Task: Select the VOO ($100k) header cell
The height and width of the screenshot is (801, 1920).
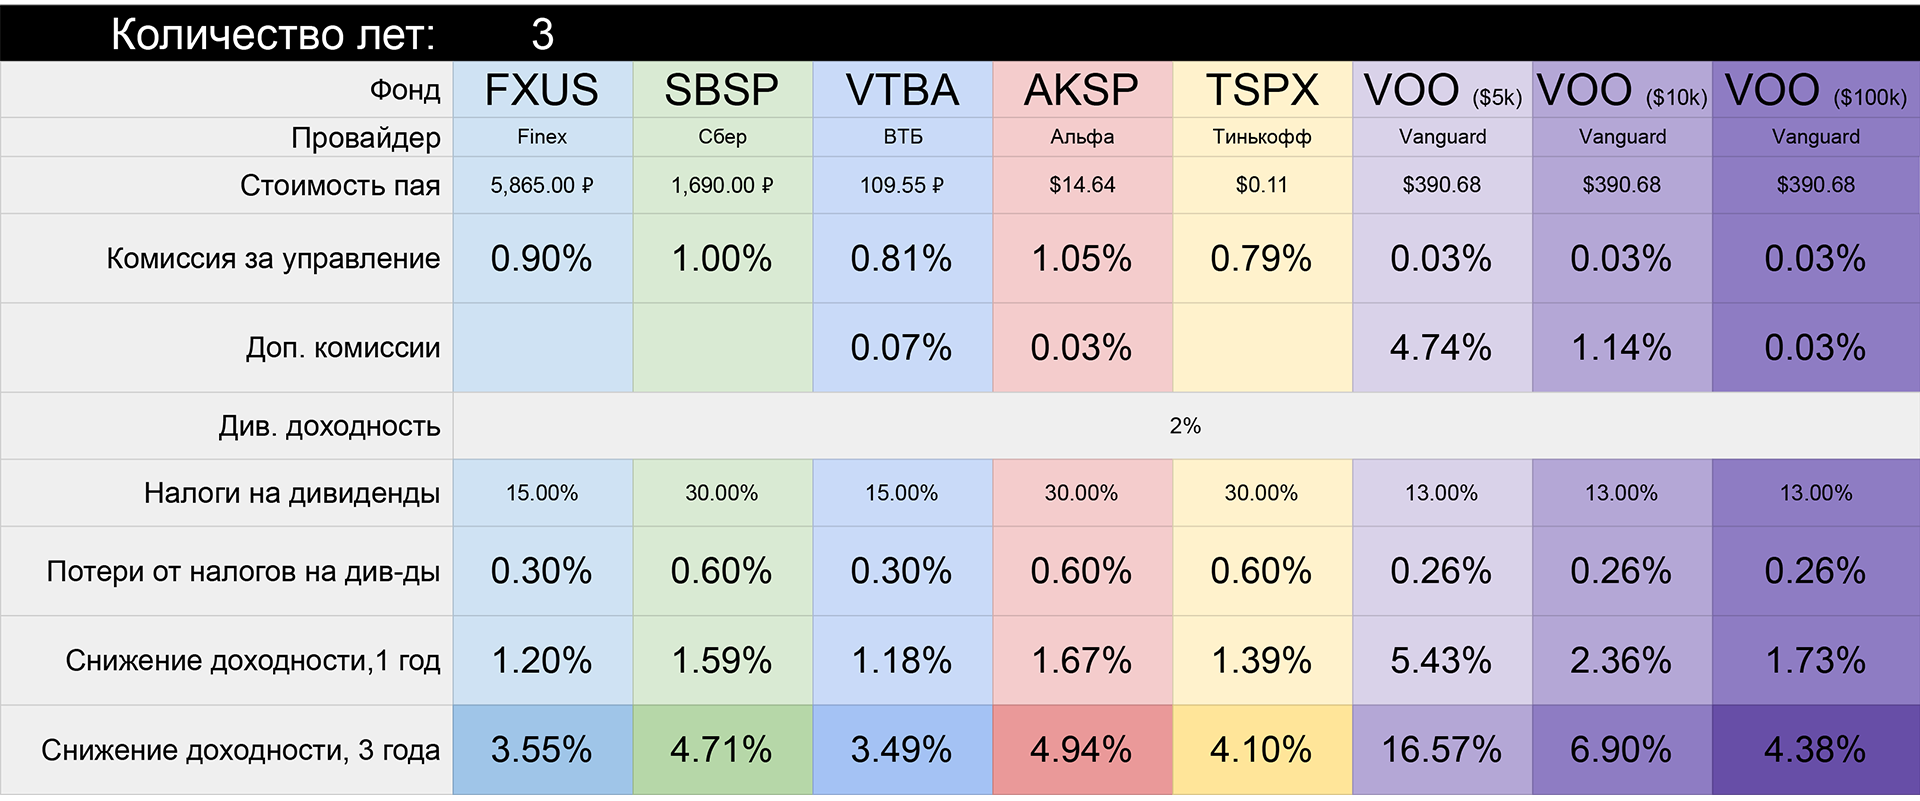Action: click(x=1815, y=91)
